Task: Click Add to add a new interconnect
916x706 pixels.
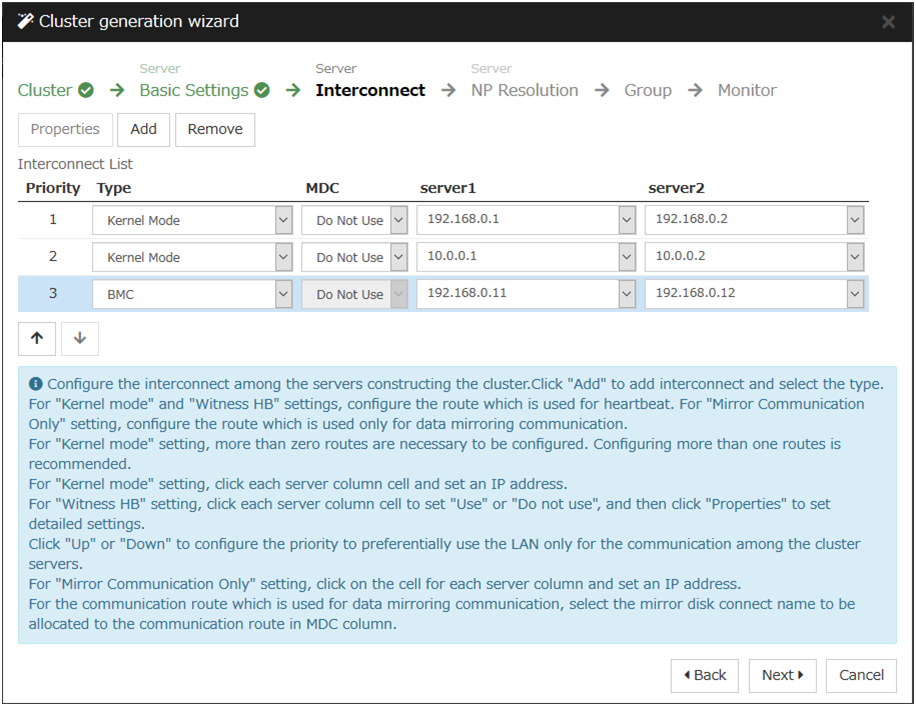Action: pyautogui.click(x=143, y=129)
